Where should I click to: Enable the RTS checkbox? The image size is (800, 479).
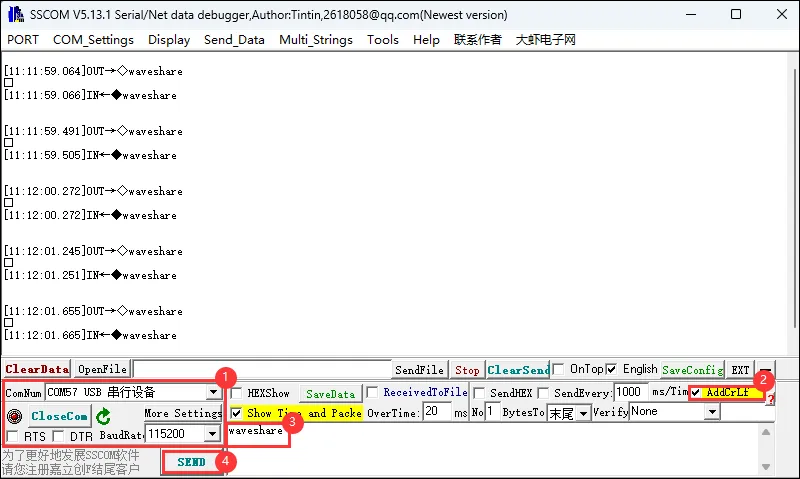click(12, 436)
